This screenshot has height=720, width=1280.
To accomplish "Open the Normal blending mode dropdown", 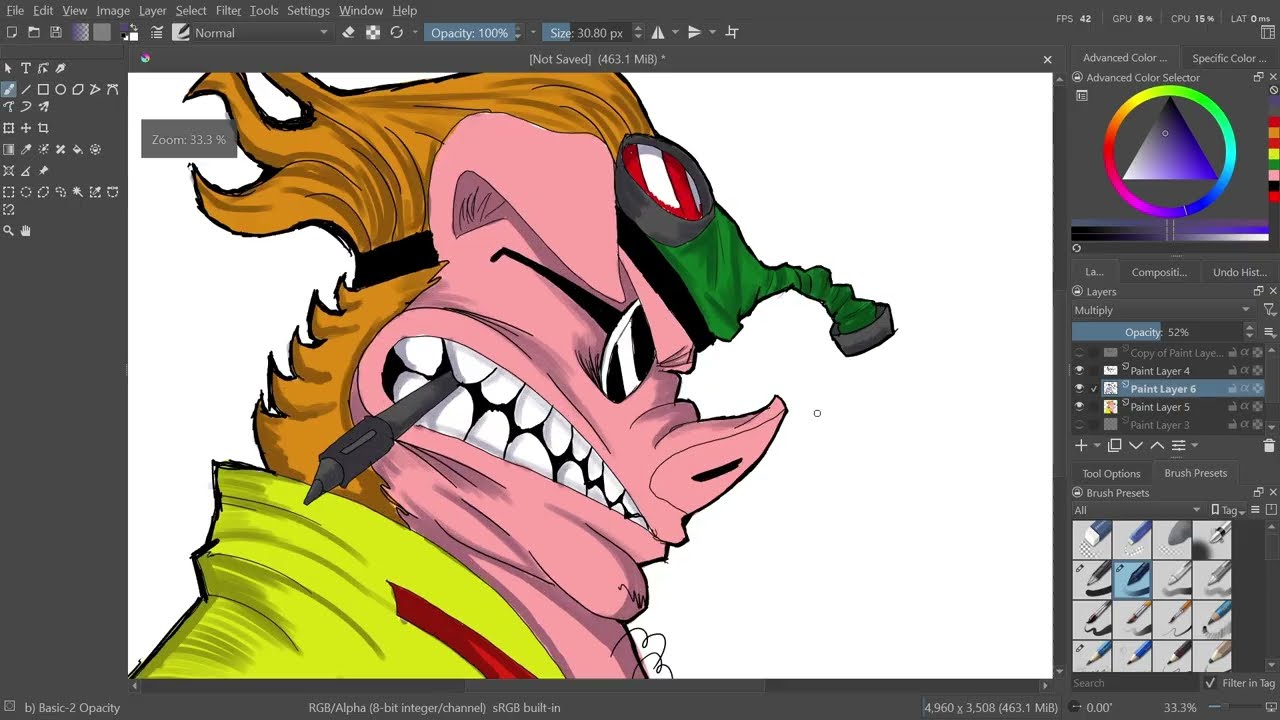I will point(261,33).
